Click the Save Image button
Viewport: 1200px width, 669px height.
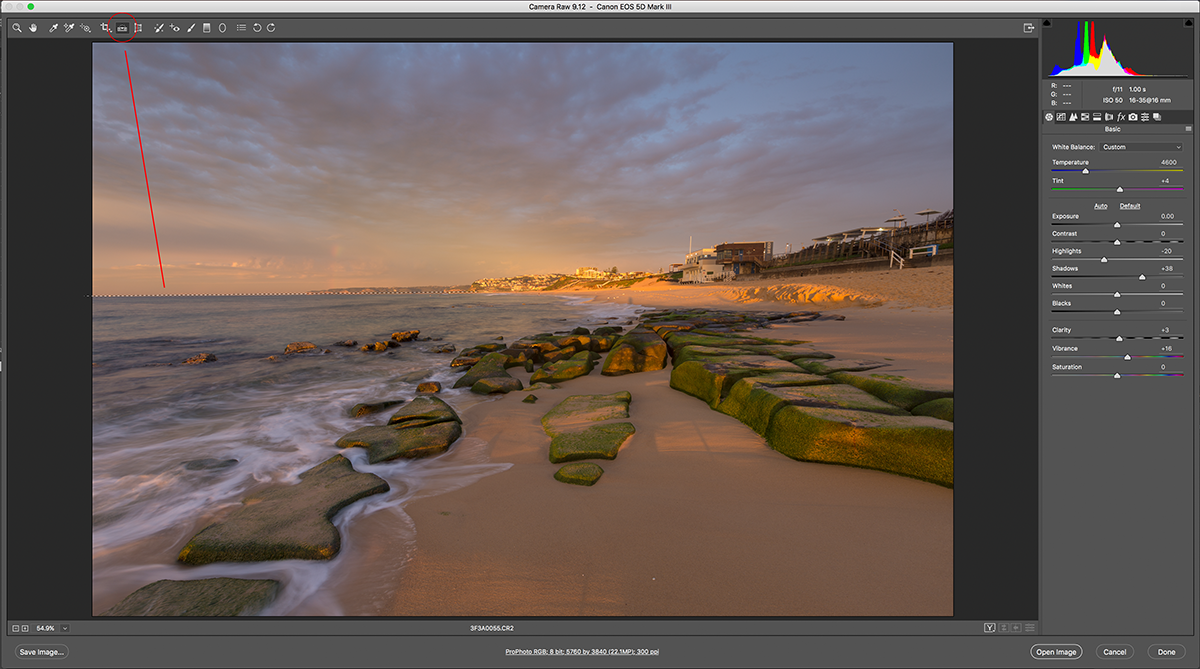click(42, 652)
